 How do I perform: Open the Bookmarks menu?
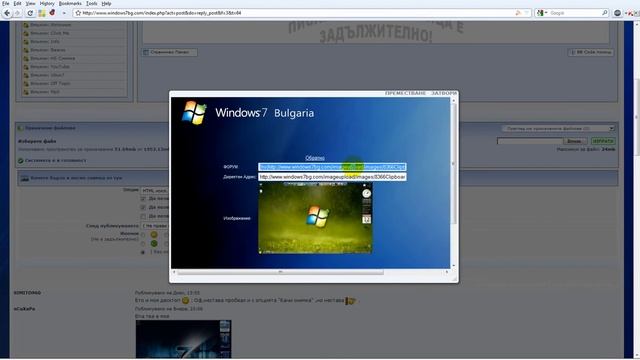click(70, 3)
